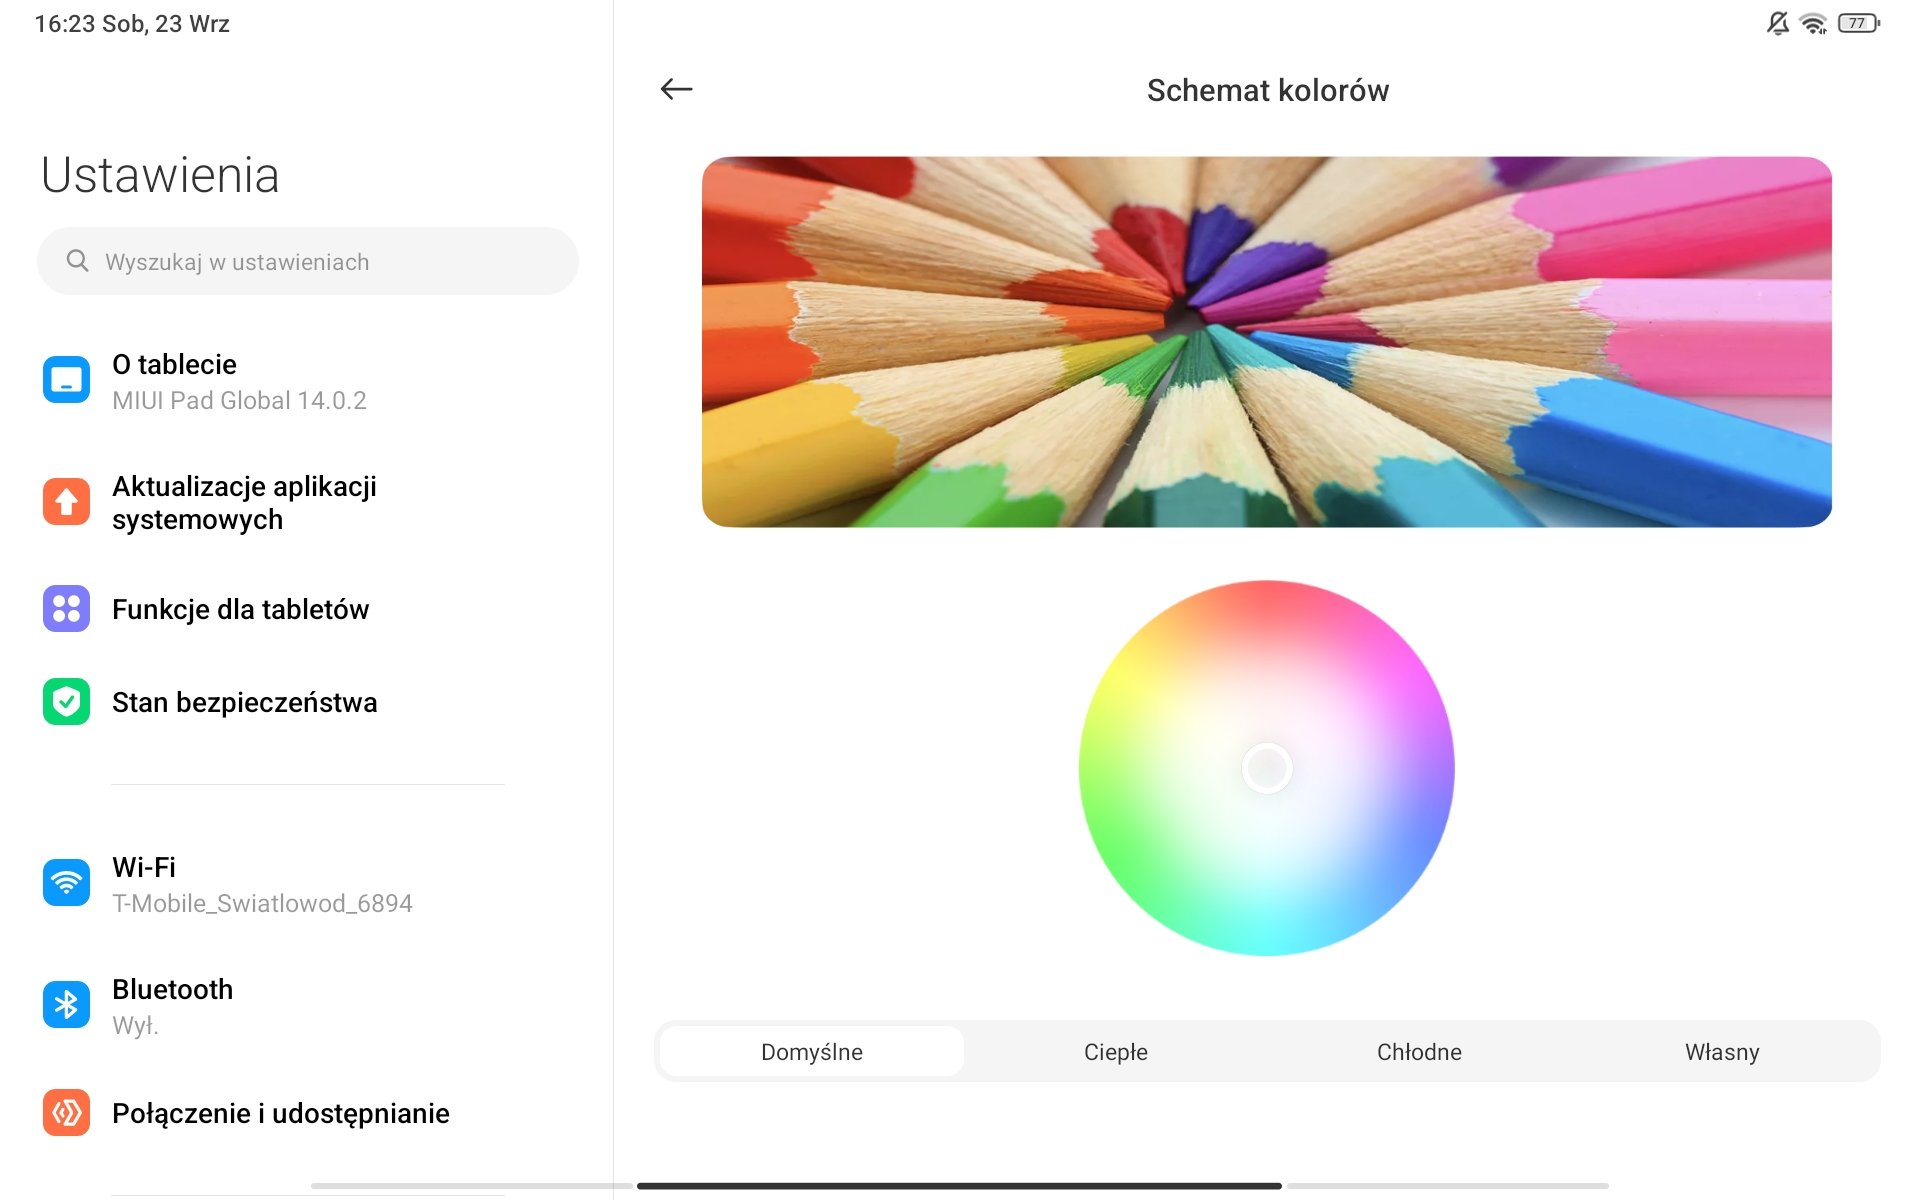Screen dimensions: 1920x1200
Task: Open Aktualizacje aplikacji systemowych entry
Action: tap(307, 503)
